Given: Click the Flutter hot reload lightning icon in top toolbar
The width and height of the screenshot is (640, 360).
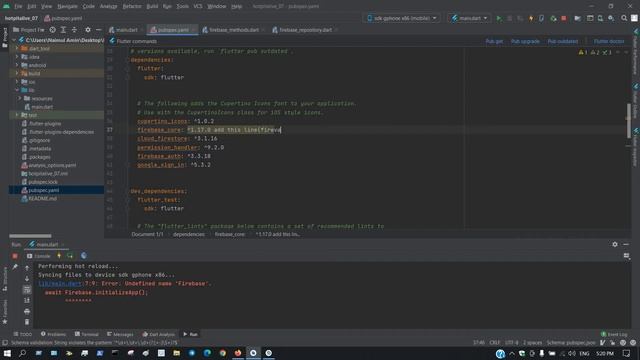Looking at the screenshot, I should point(531,18).
